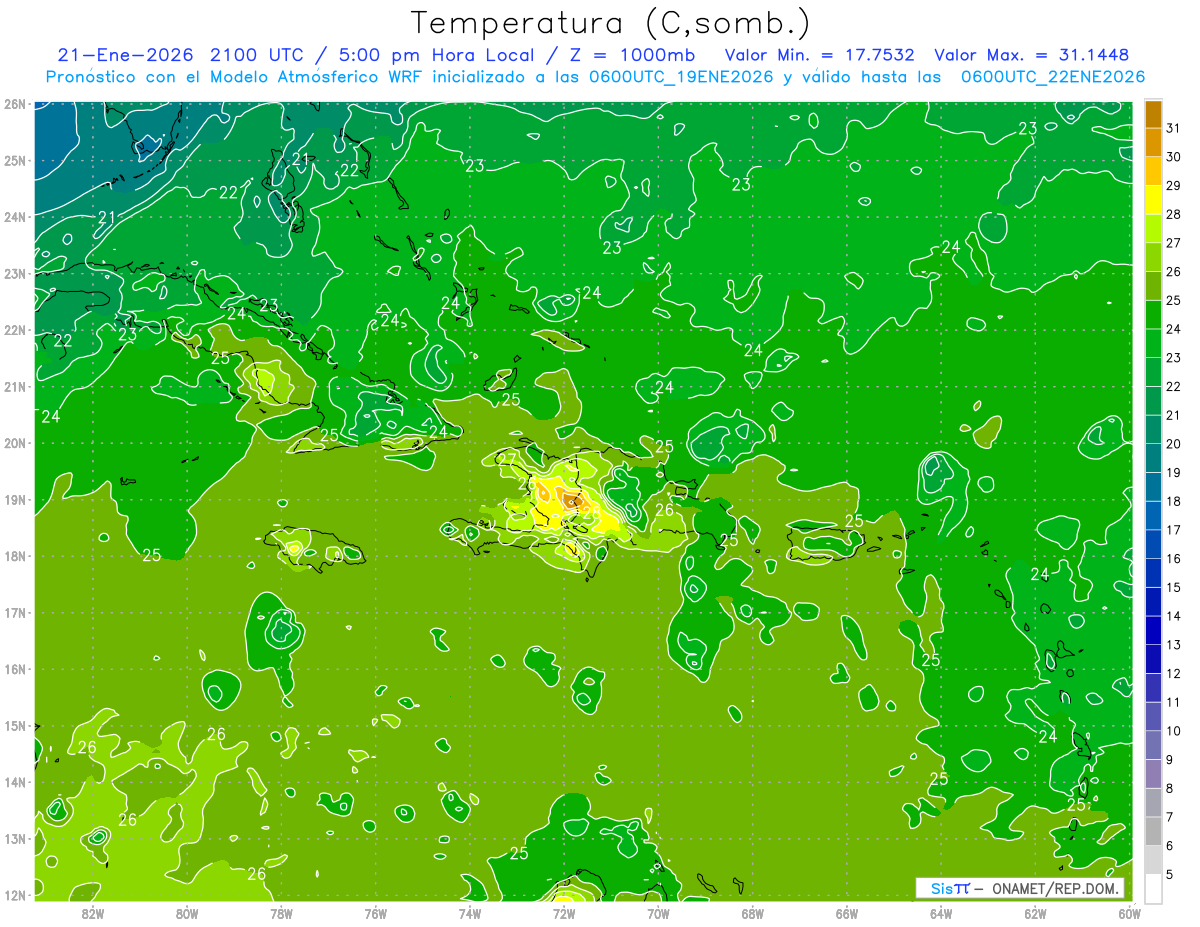Click the '70W' longitude axis label
Viewport: 1200px width, 927px height.
pyautogui.click(x=658, y=912)
